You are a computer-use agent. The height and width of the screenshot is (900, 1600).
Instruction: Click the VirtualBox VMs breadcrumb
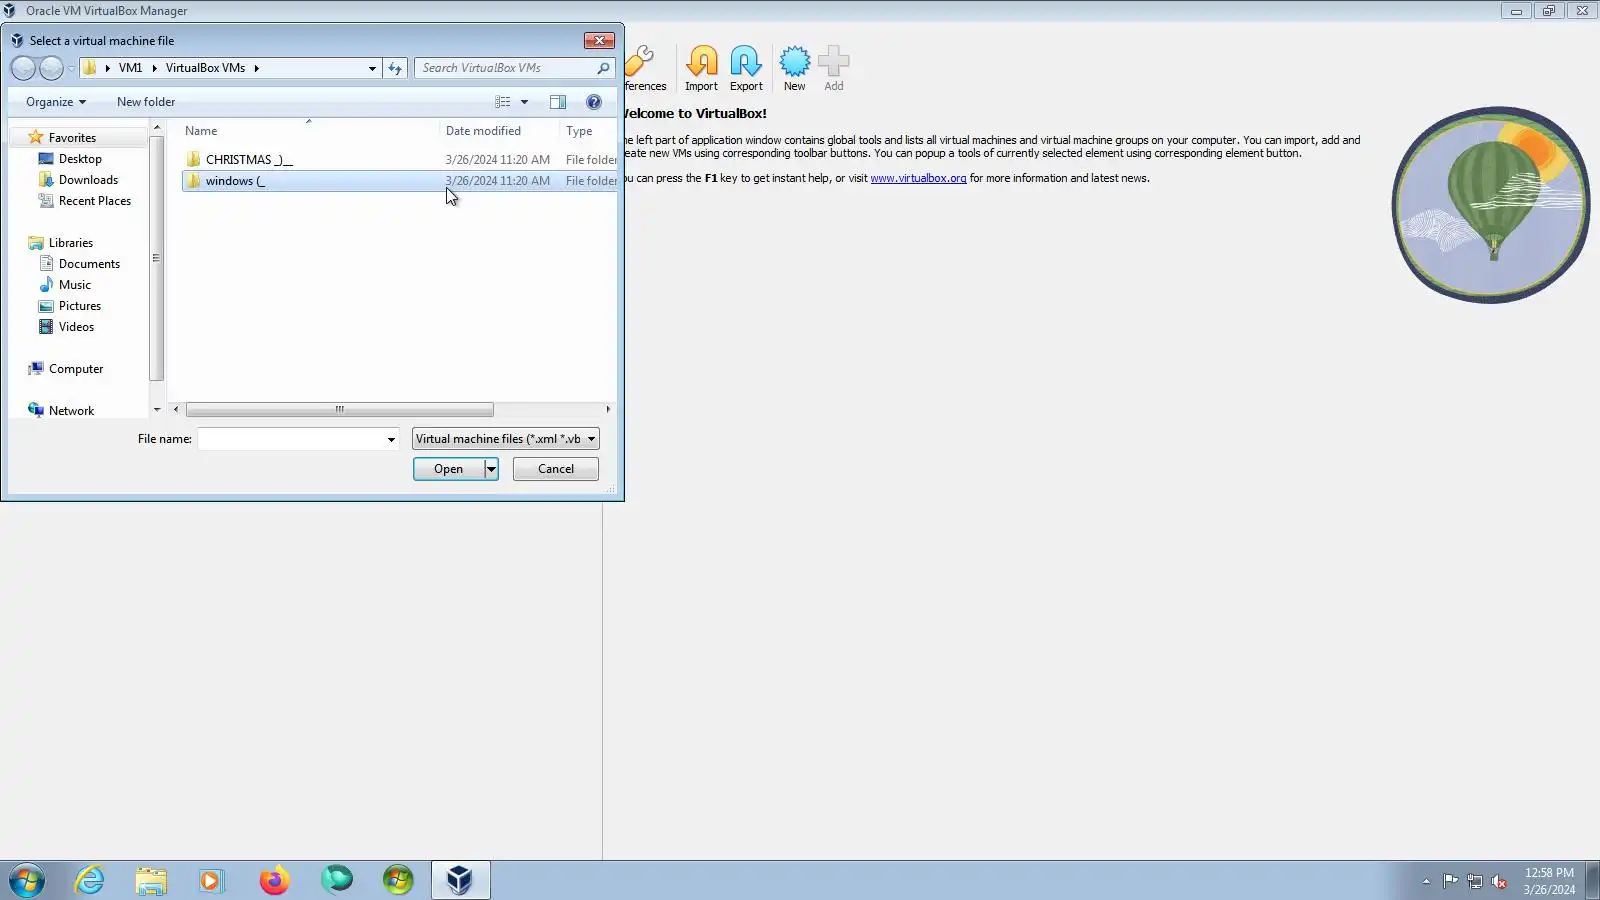pos(205,68)
